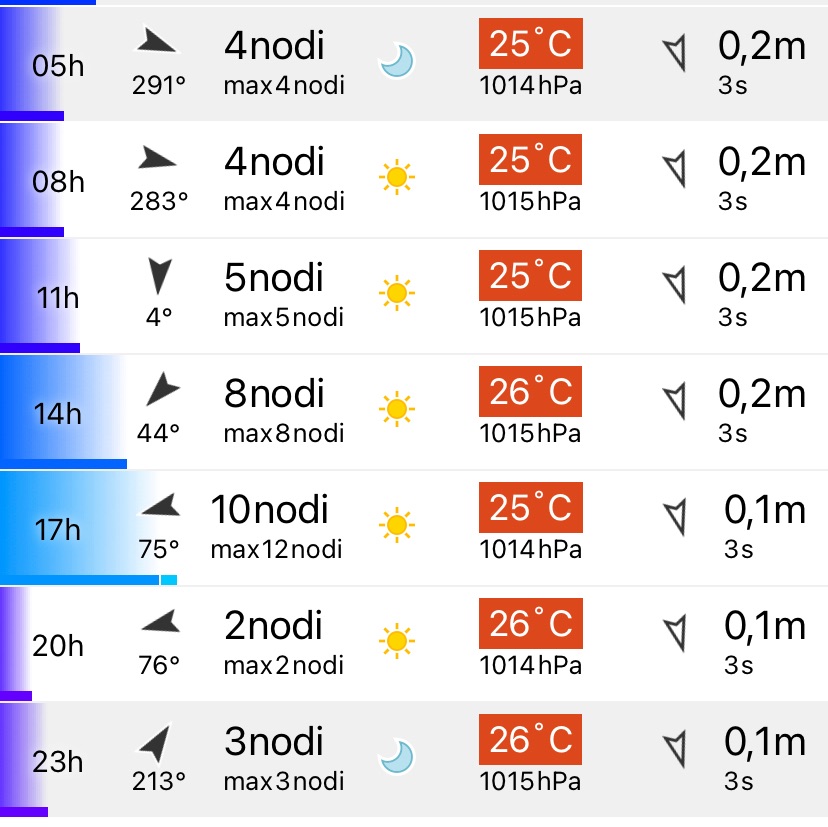Click the sun icon in the 14h row
The width and height of the screenshot is (828, 827).
pos(397,410)
